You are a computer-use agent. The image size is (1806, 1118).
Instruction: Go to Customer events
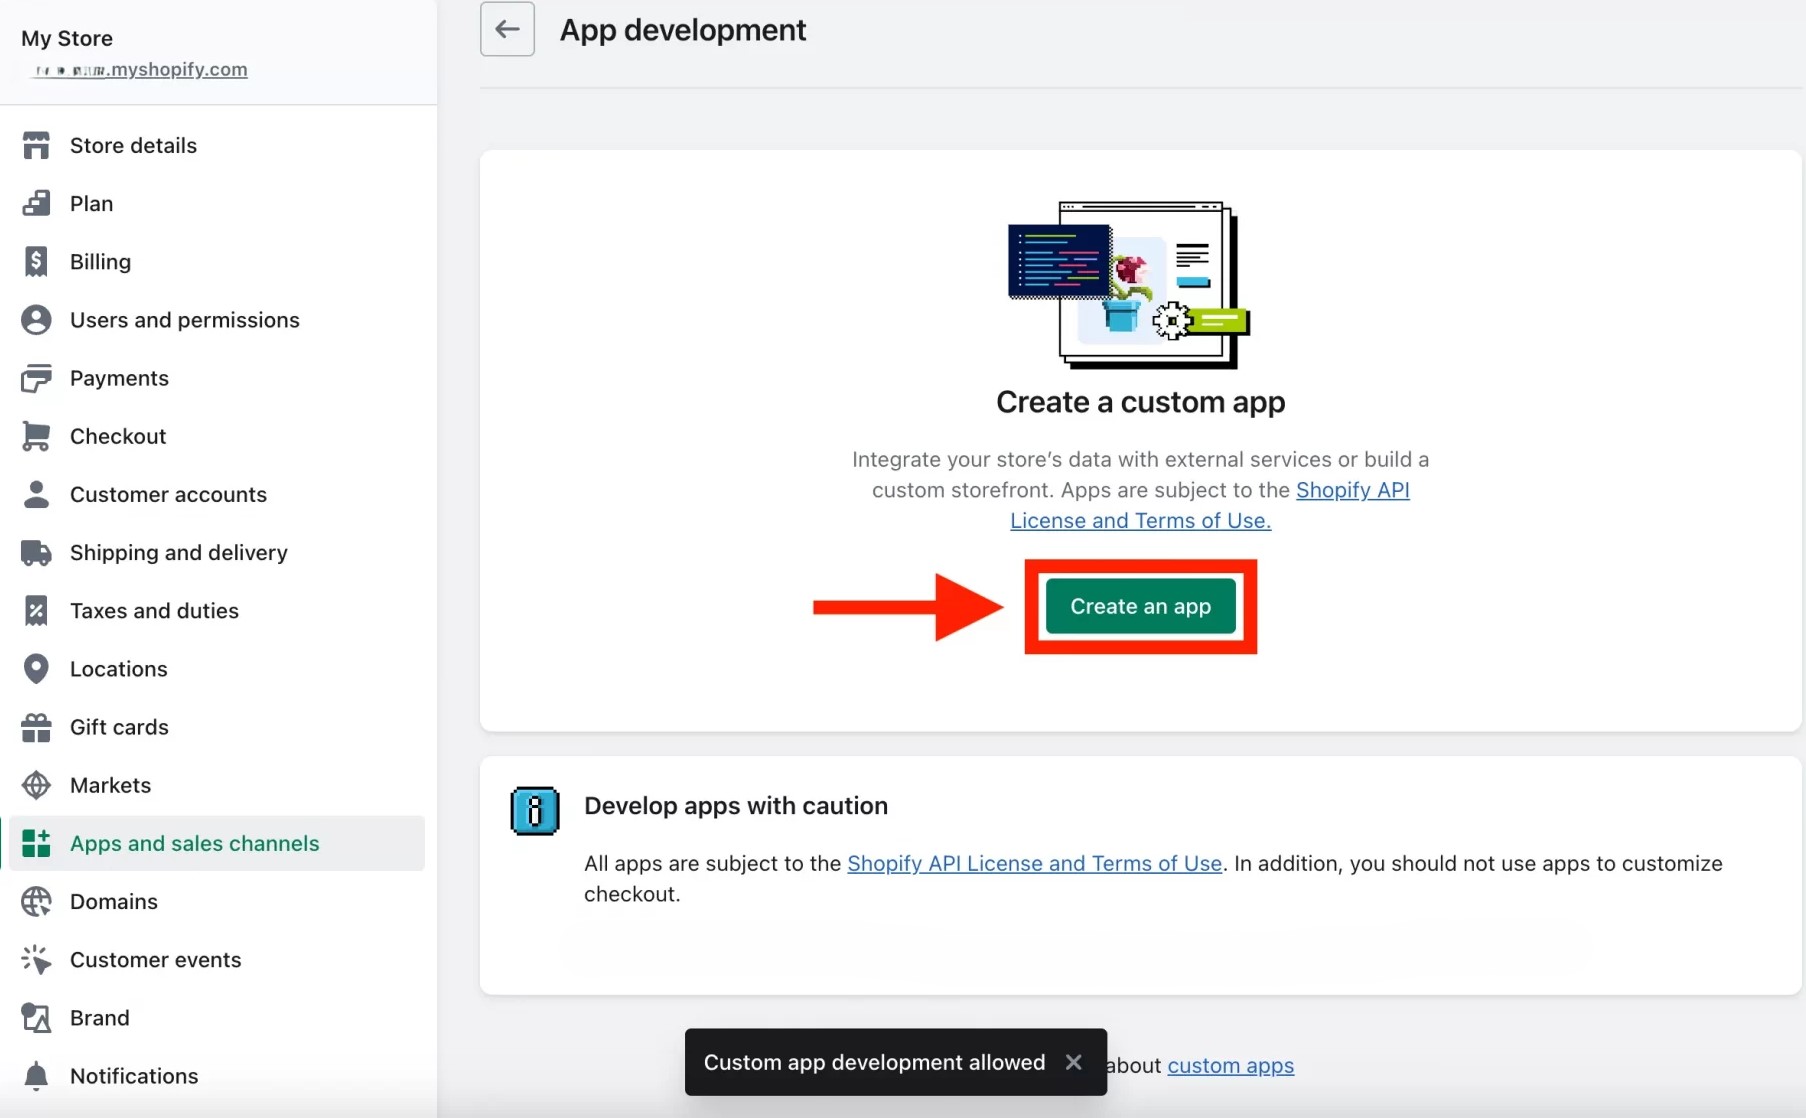click(217, 959)
